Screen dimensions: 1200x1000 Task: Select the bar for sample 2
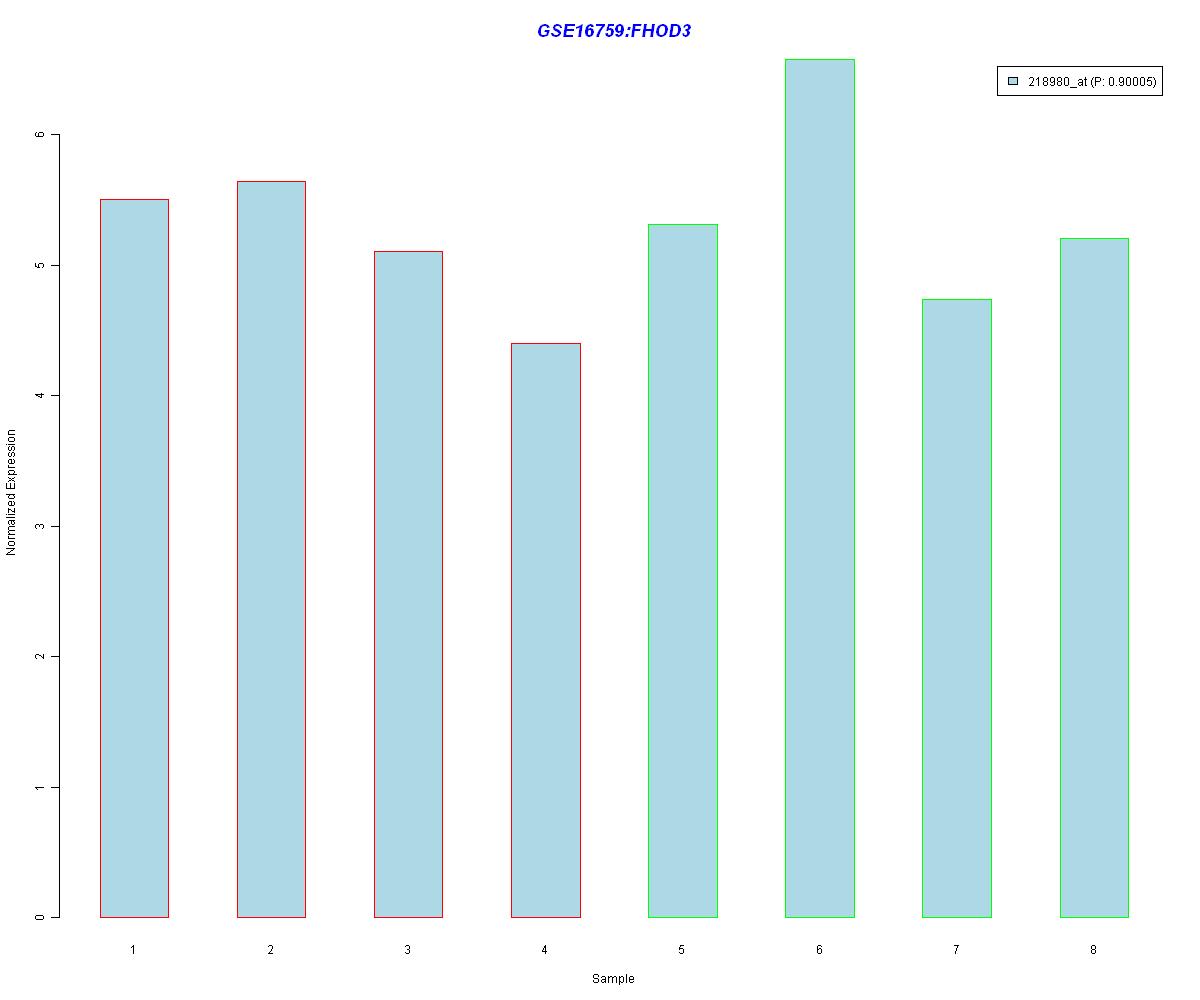point(271,549)
